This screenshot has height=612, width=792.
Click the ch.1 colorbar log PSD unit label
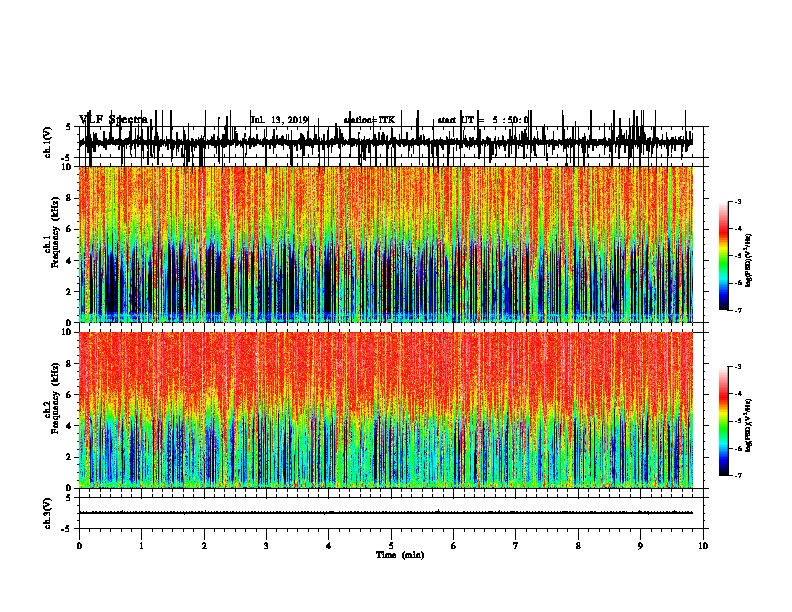click(749, 260)
